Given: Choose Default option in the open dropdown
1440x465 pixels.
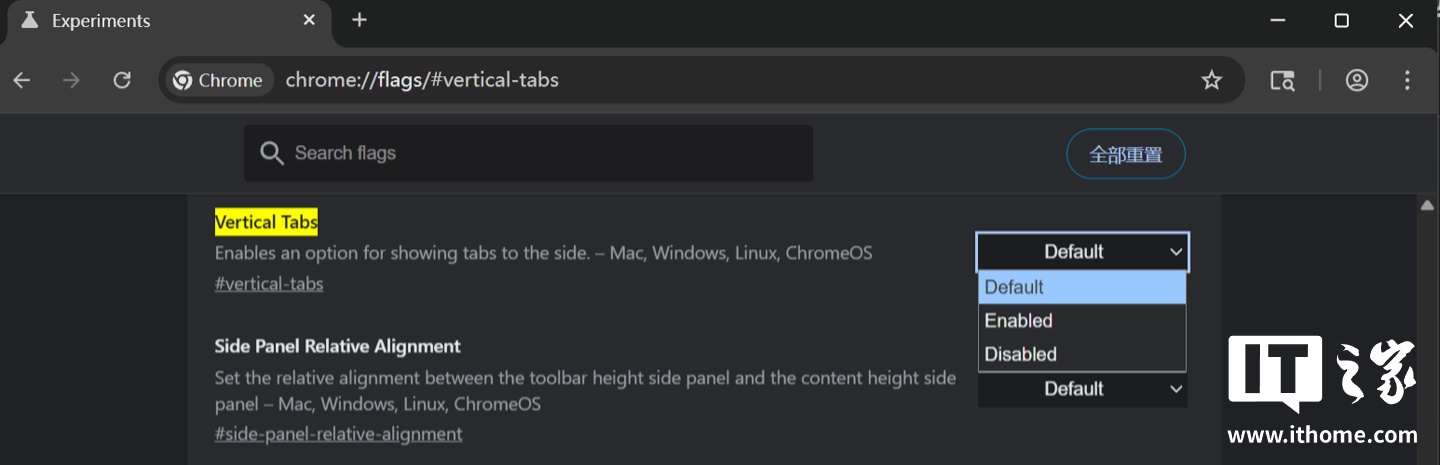Looking at the screenshot, I should 1014,288.
